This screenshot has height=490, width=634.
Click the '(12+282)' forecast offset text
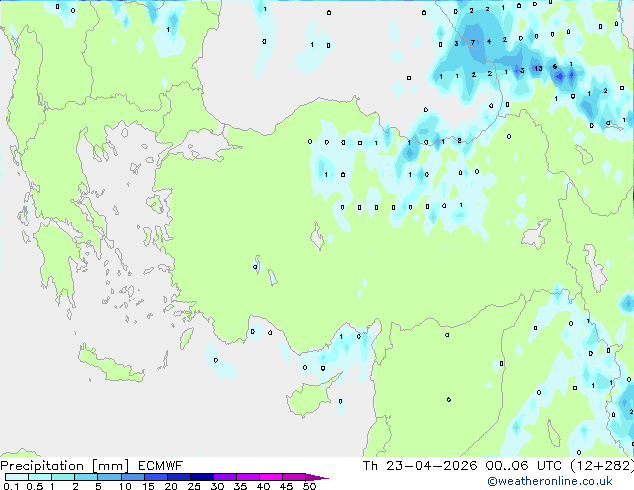click(x=602, y=466)
